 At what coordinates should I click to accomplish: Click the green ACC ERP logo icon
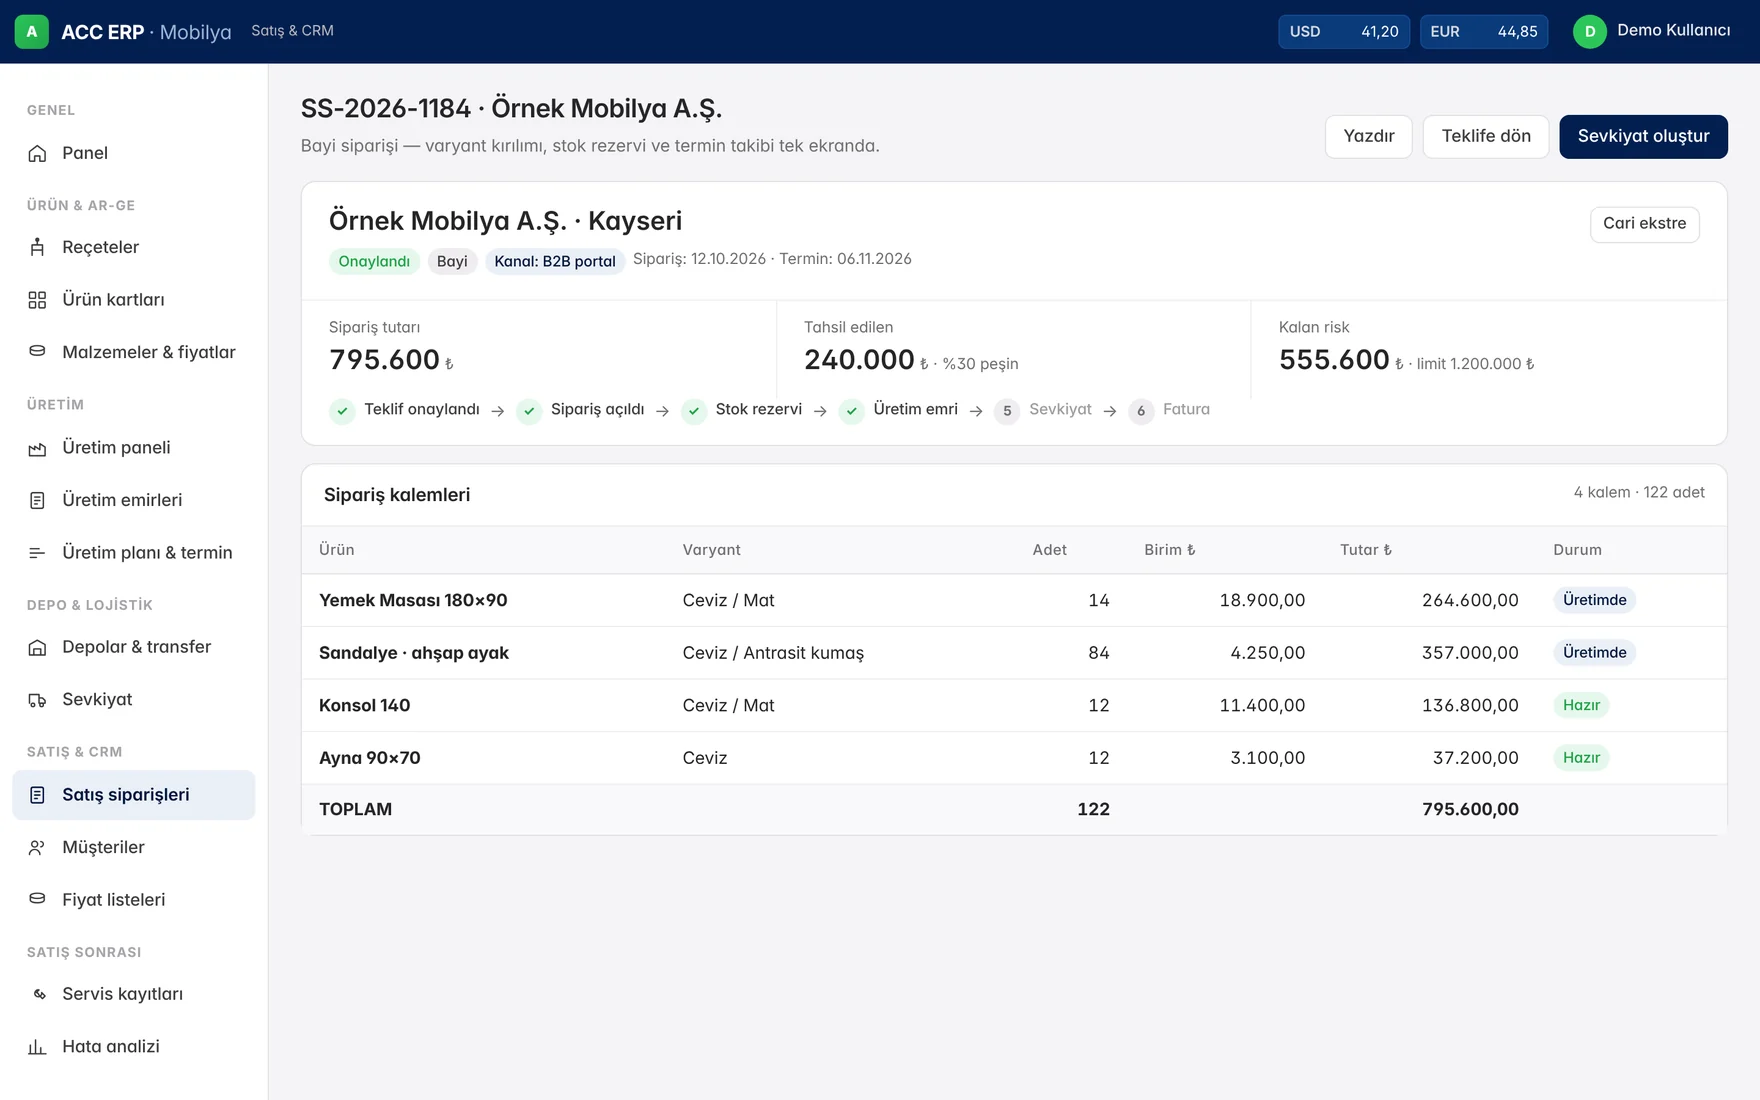(32, 32)
